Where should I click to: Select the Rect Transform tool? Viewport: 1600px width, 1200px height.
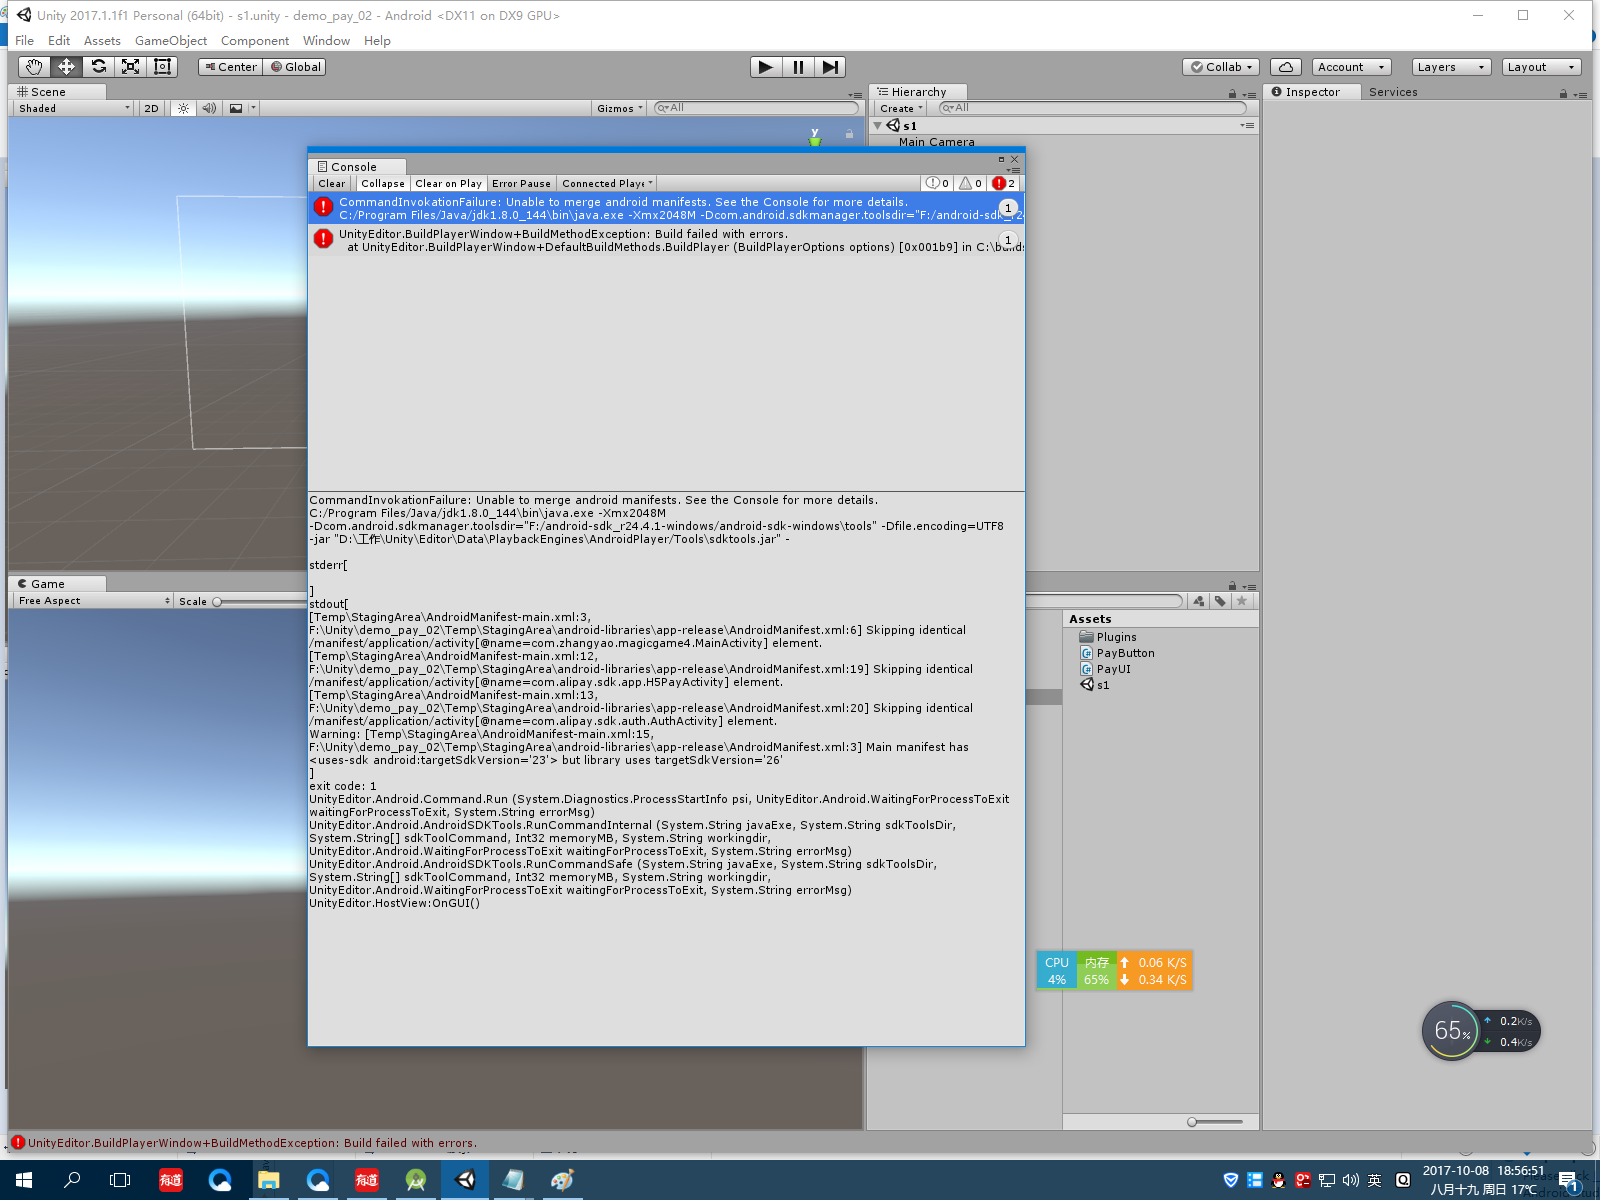(162, 67)
